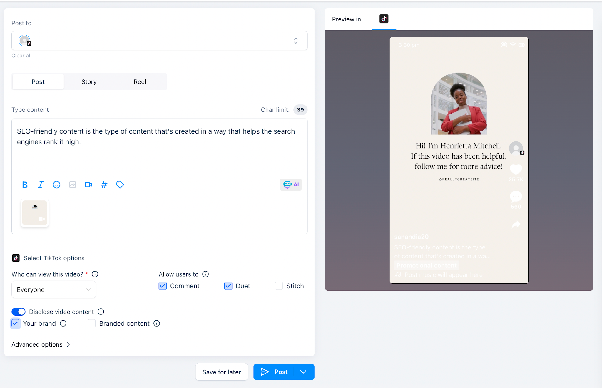Open the tag label icon in the toolbar
Screen dimensions: 602x388
pos(120,185)
